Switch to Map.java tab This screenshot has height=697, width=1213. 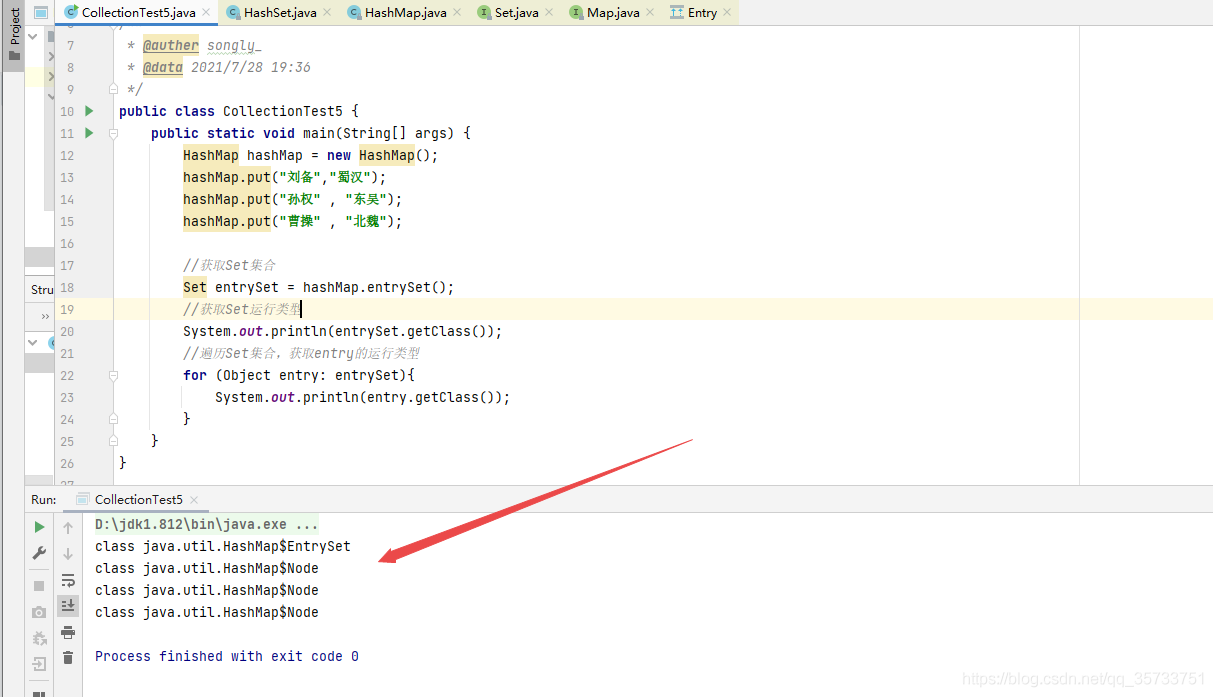point(612,13)
